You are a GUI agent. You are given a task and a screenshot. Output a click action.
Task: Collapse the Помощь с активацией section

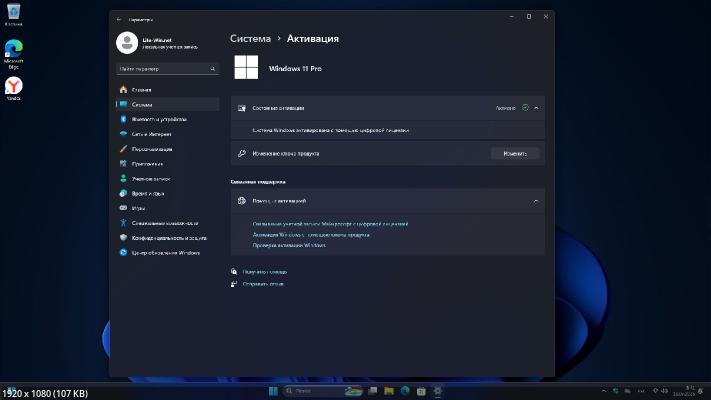[x=536, y=201]
